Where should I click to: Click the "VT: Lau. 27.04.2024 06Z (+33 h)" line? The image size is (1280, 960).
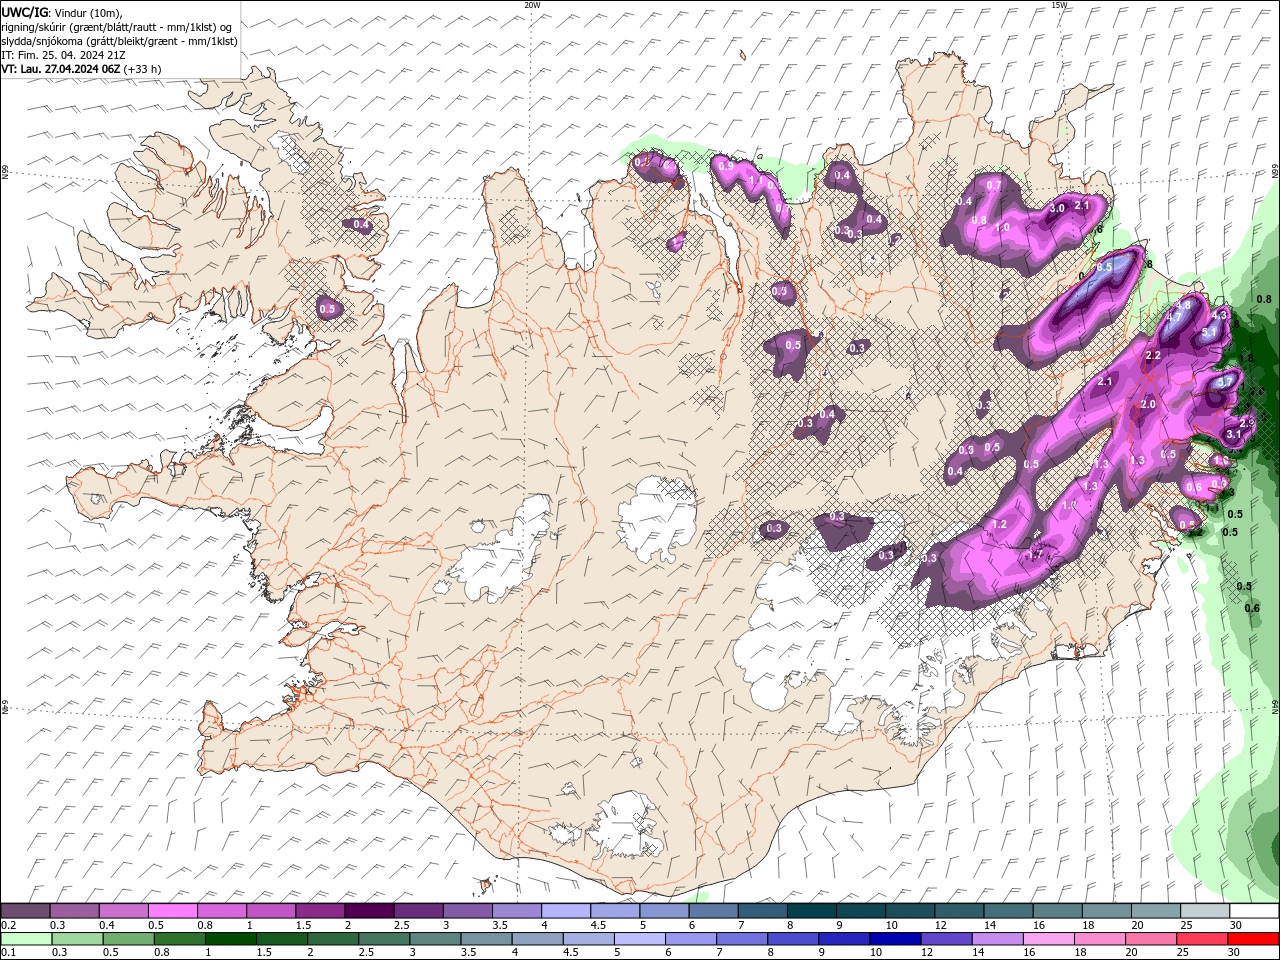[82, 69]
